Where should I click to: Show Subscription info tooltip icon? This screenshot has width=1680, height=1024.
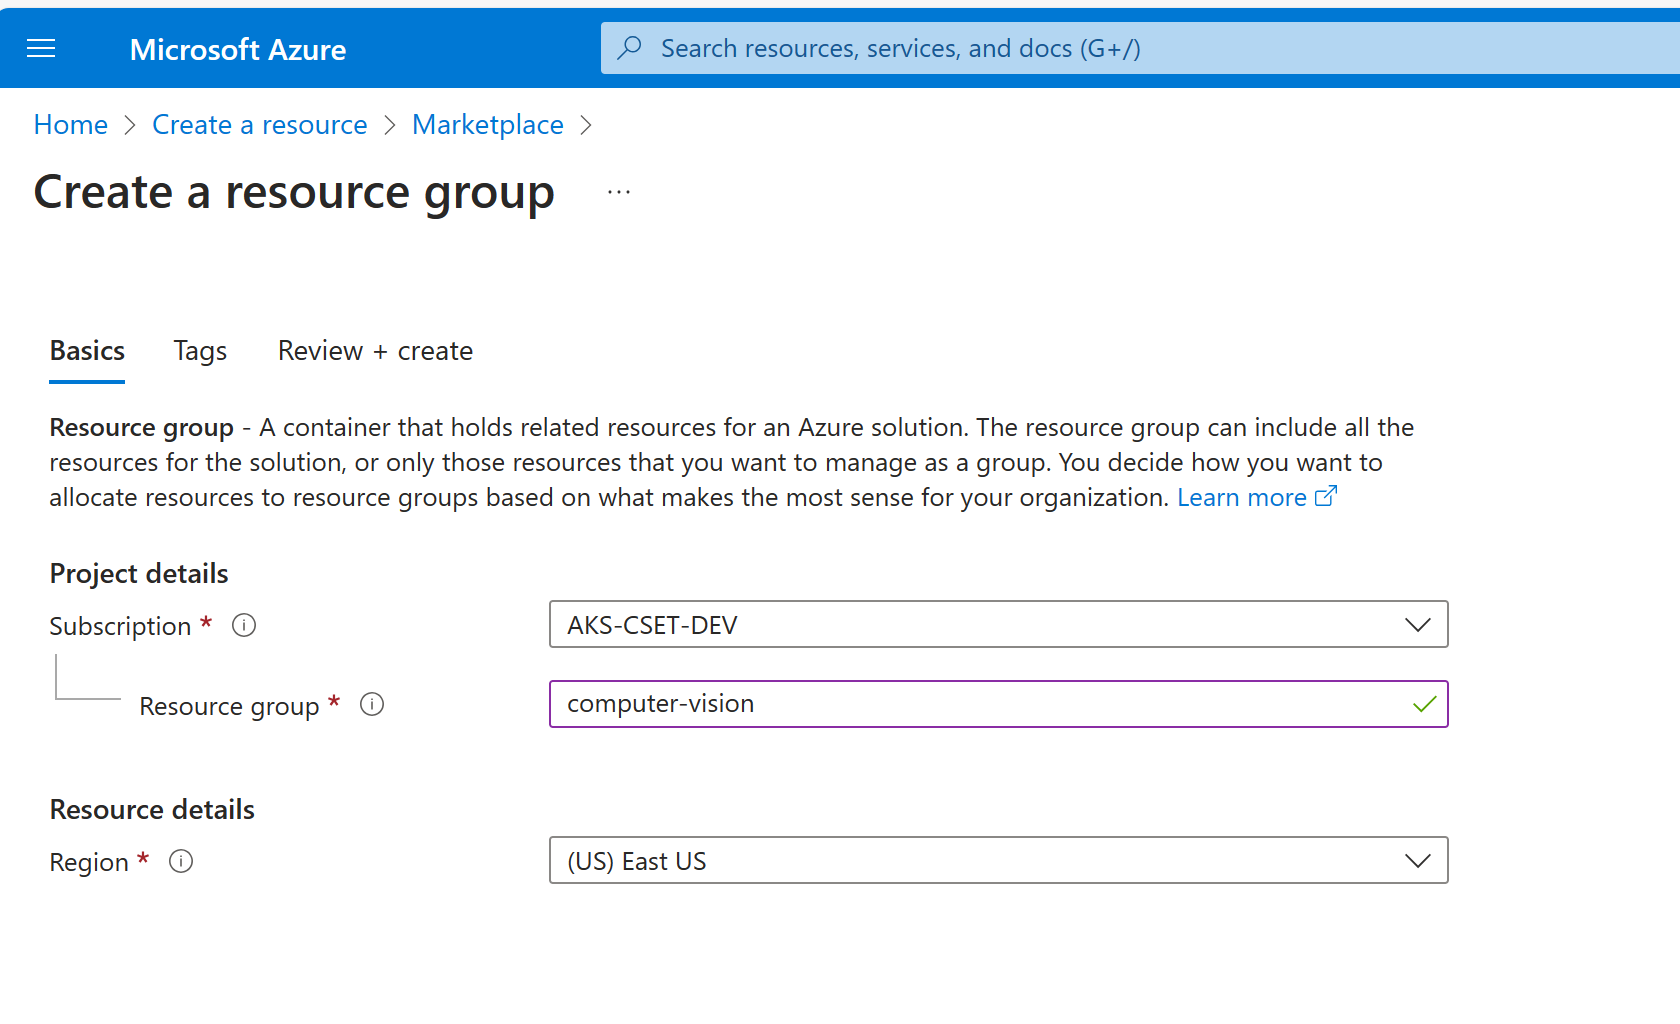click(x=244, y=625)
